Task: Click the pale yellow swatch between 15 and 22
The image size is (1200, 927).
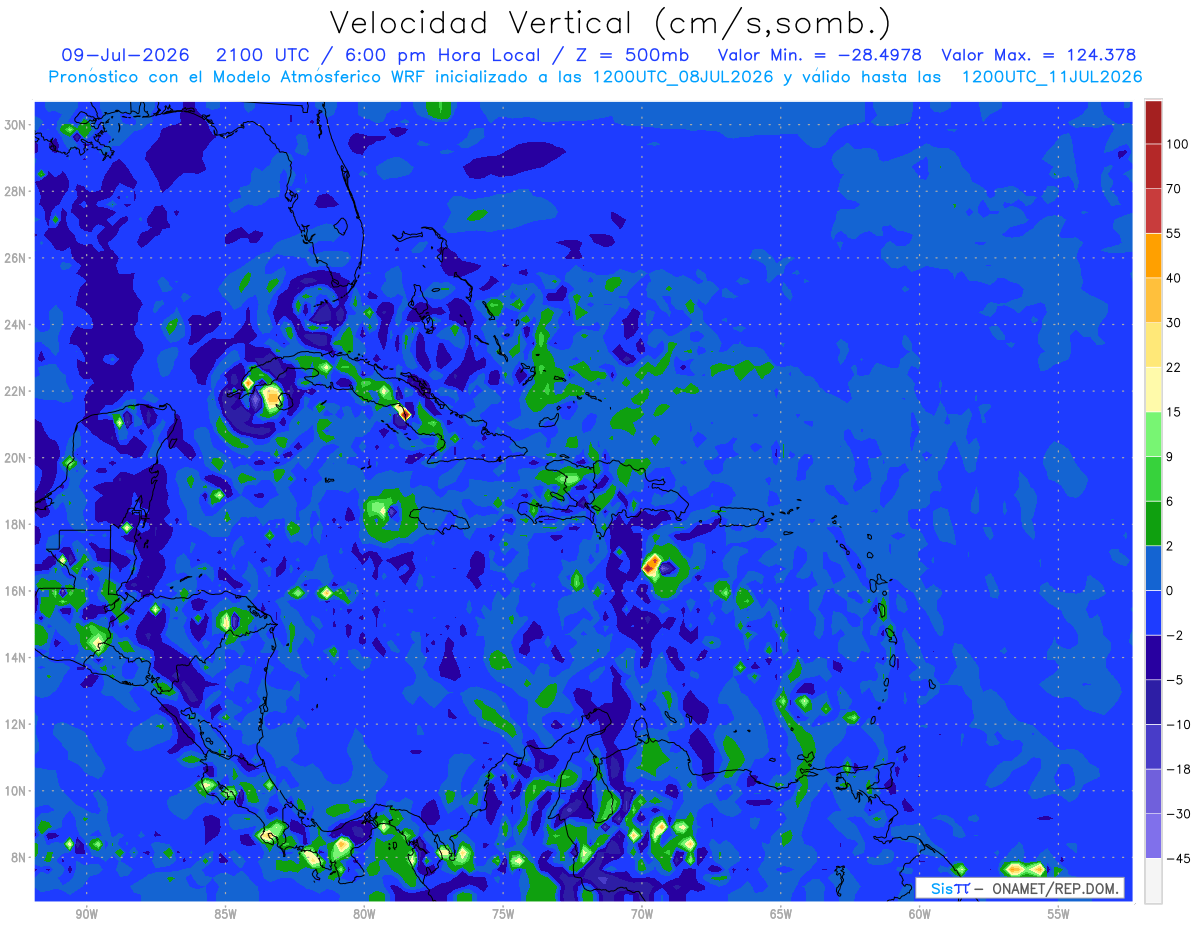Action: coord(1153,390)
